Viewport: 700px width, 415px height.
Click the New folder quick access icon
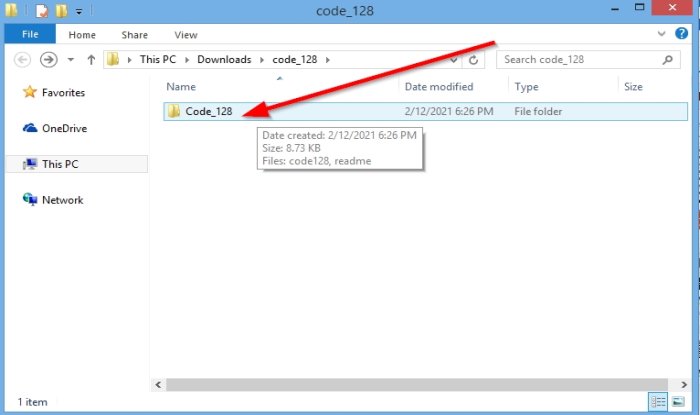(x=61, y=10)
